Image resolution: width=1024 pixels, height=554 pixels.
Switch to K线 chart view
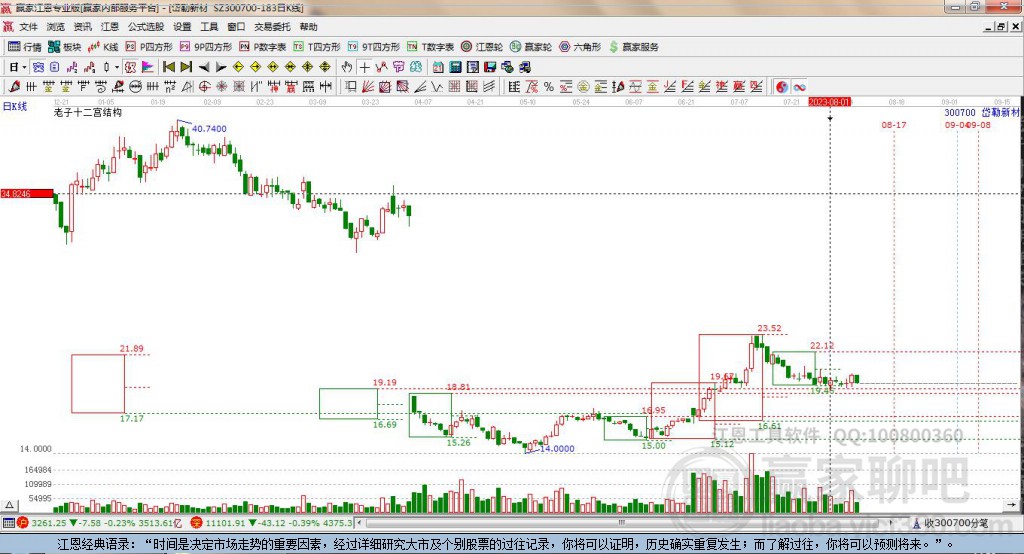(103, 47)
